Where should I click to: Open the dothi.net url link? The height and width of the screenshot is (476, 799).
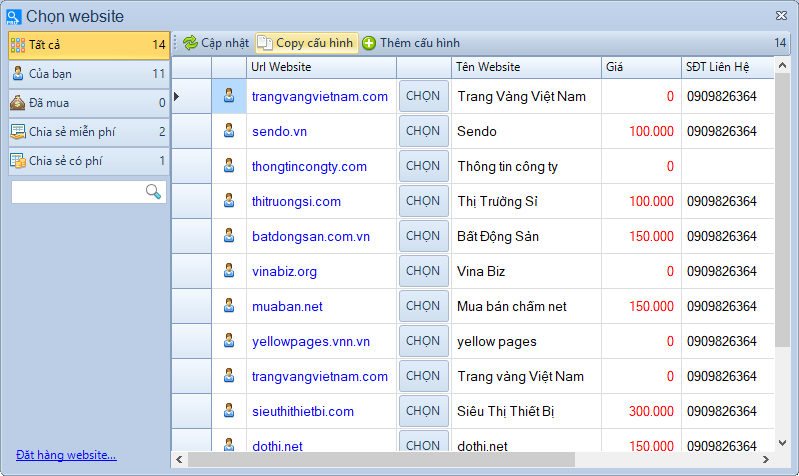(x=277, y=446)
